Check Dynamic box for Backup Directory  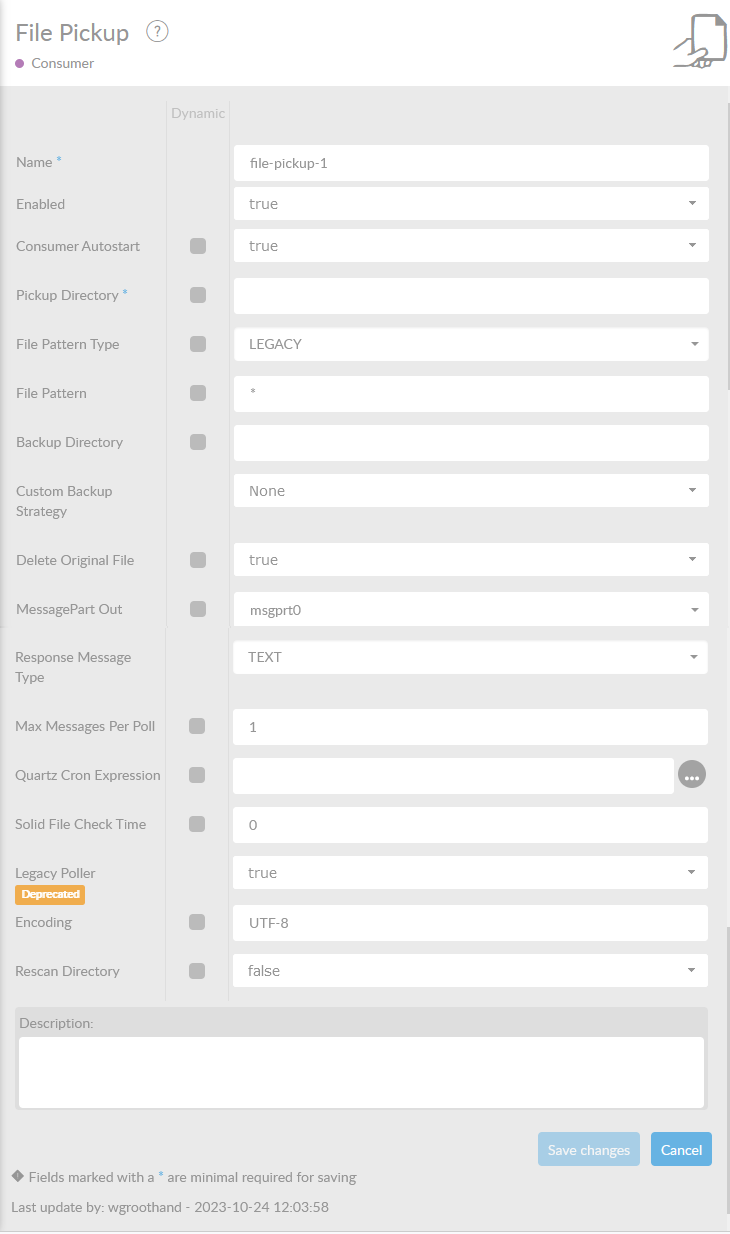pos(198,442)
